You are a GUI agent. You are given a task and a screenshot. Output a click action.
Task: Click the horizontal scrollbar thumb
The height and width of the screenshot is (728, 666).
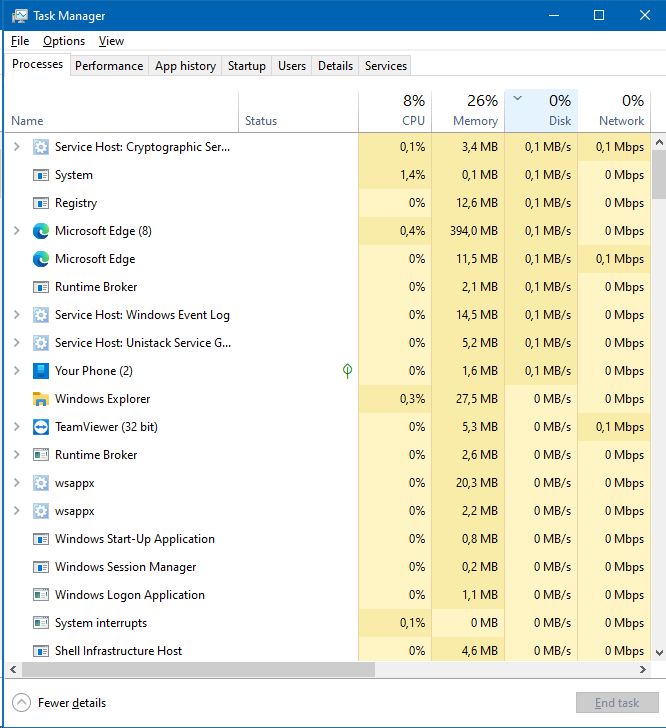pos(198,670)
